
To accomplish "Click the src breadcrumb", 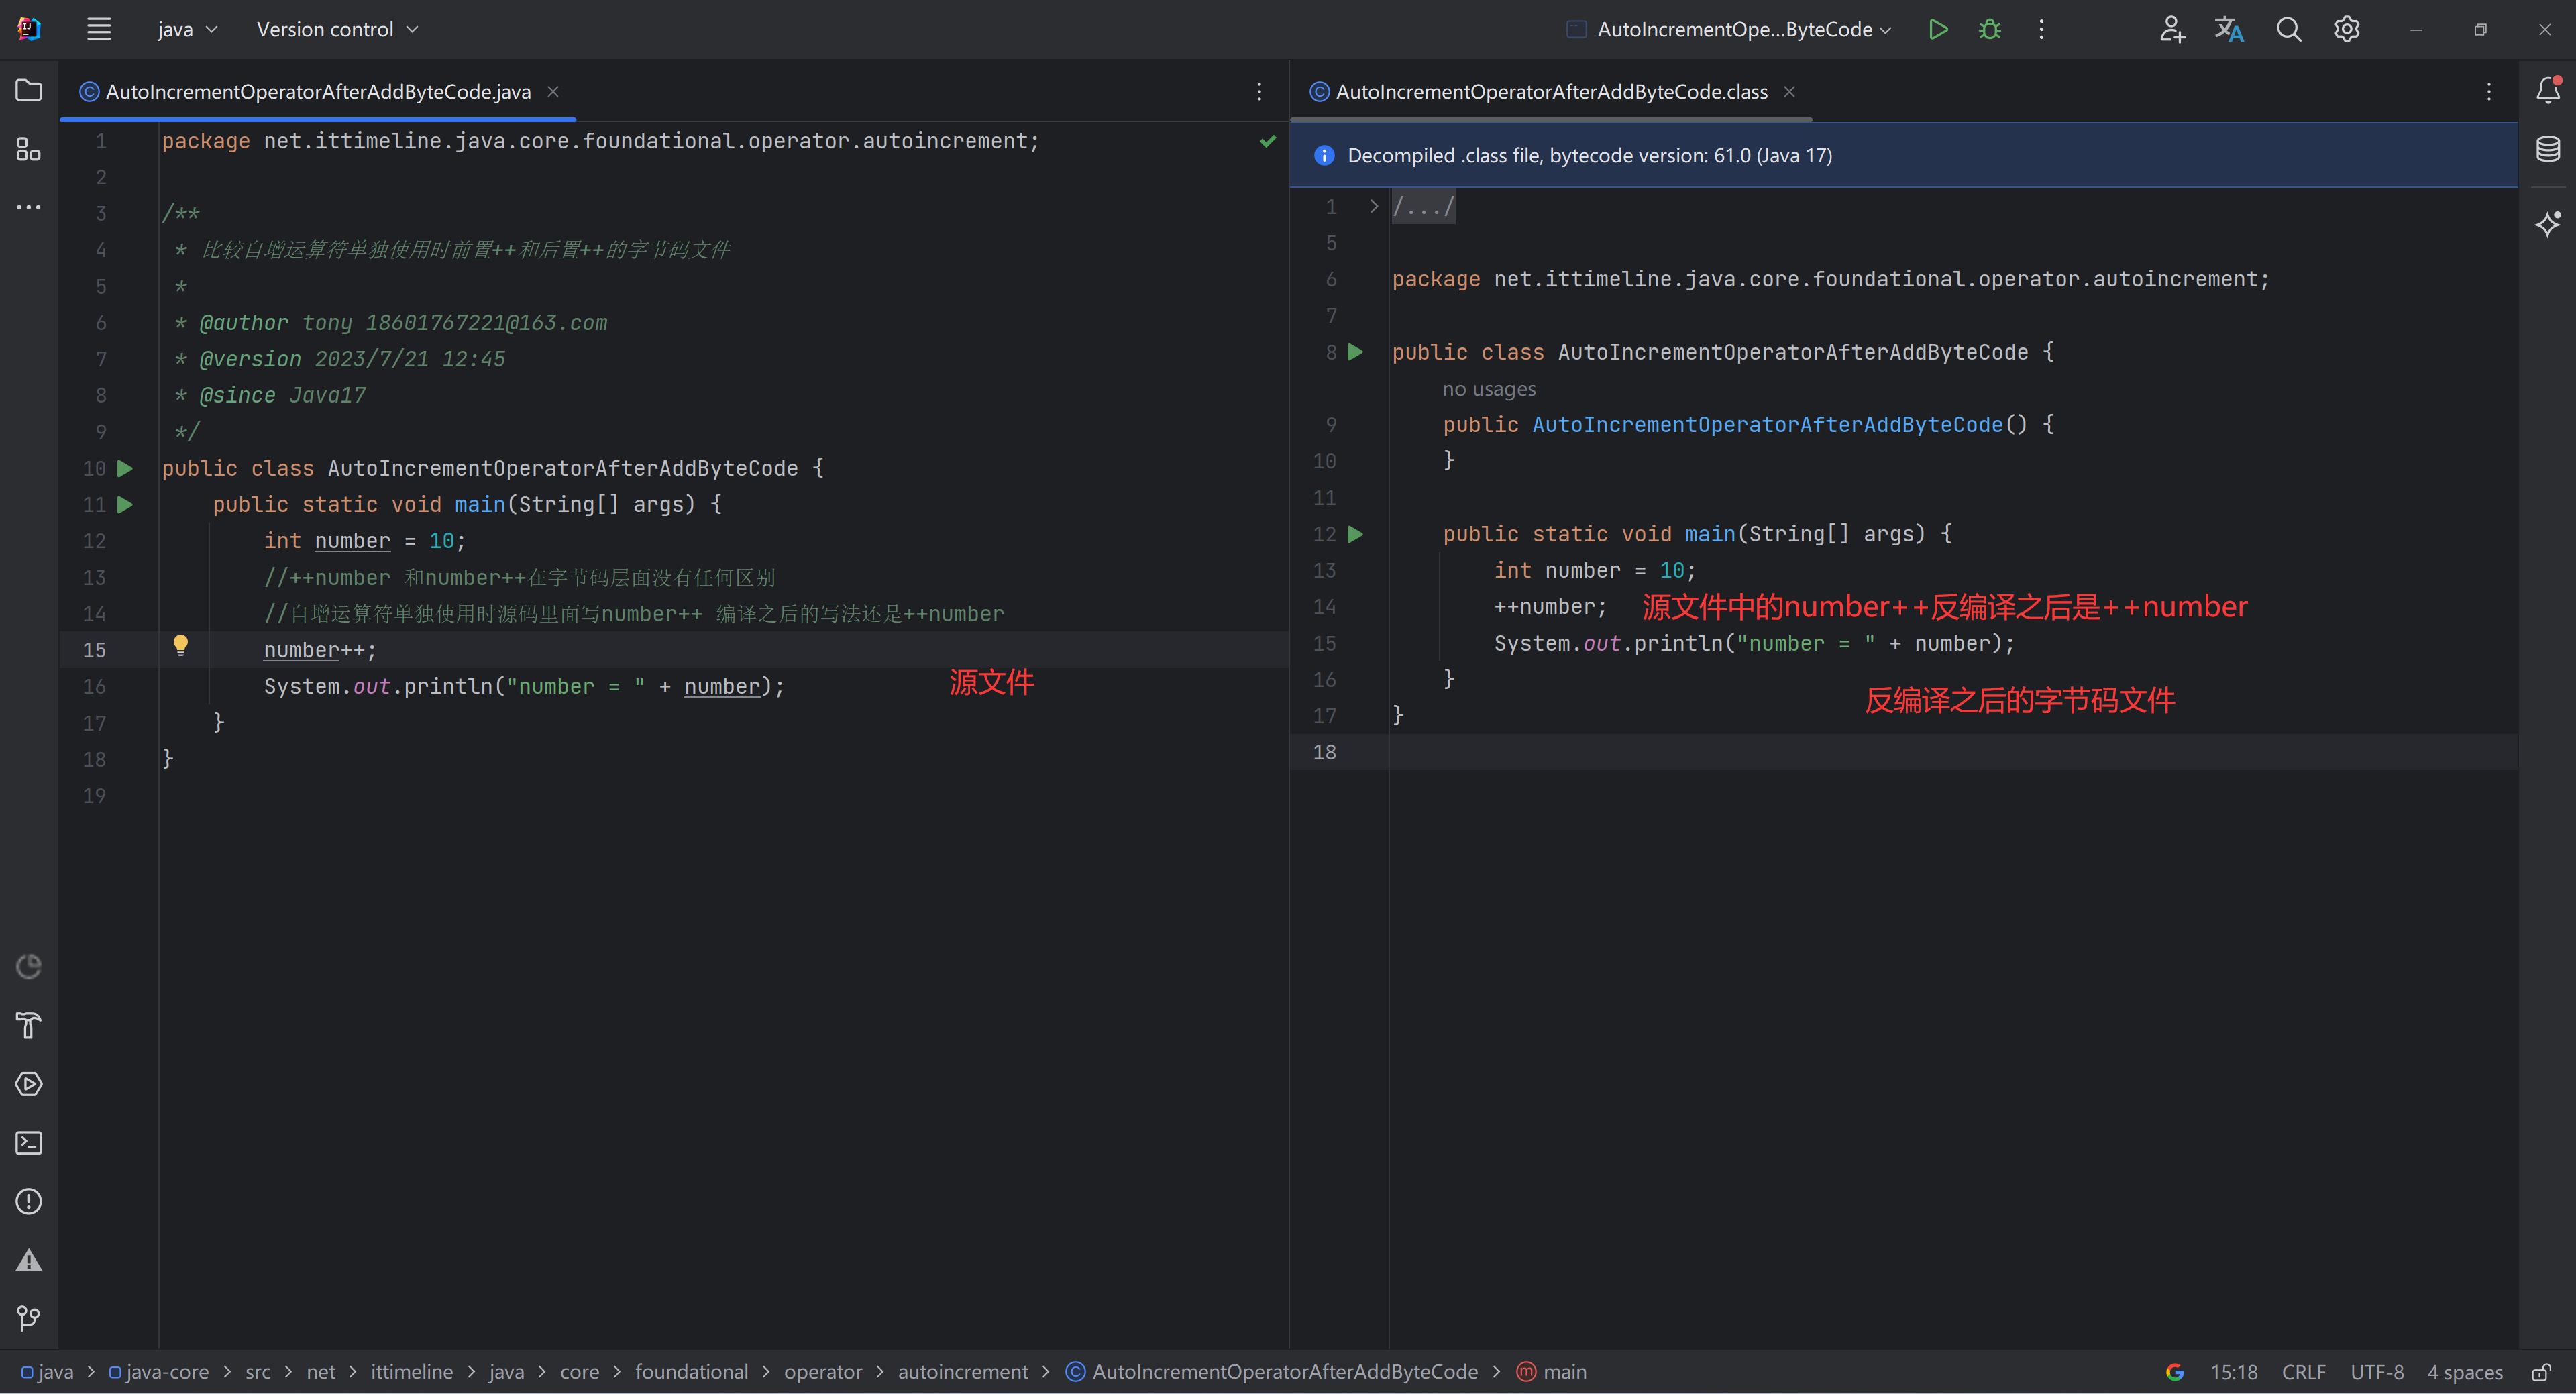I will click(x=258, y=1372).
